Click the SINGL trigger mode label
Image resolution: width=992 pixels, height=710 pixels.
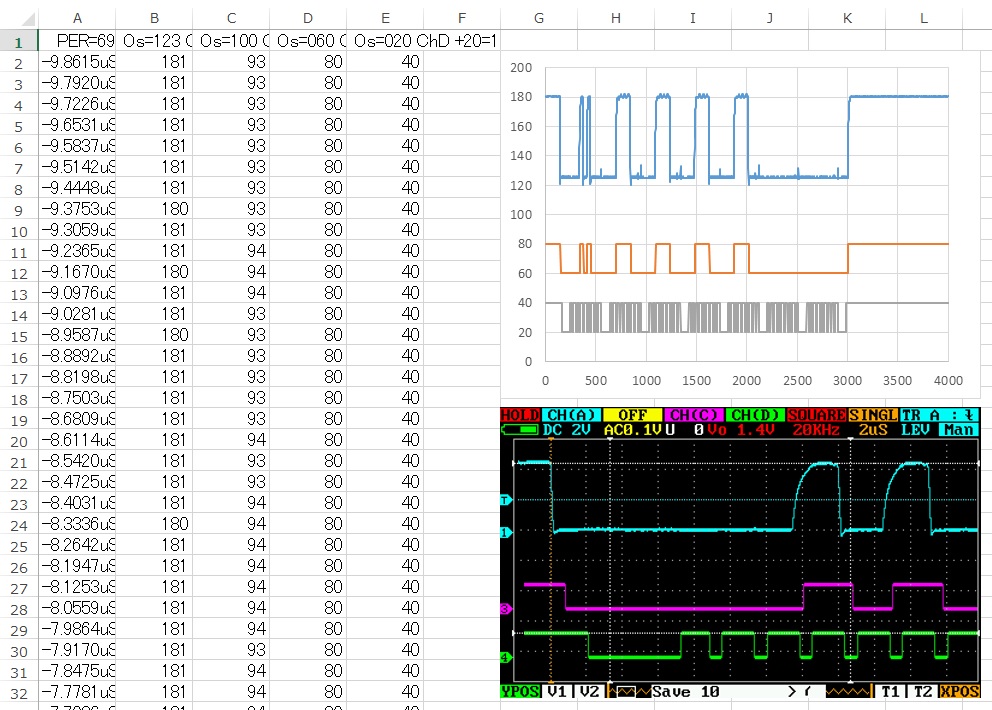click(x=872, y=415)
